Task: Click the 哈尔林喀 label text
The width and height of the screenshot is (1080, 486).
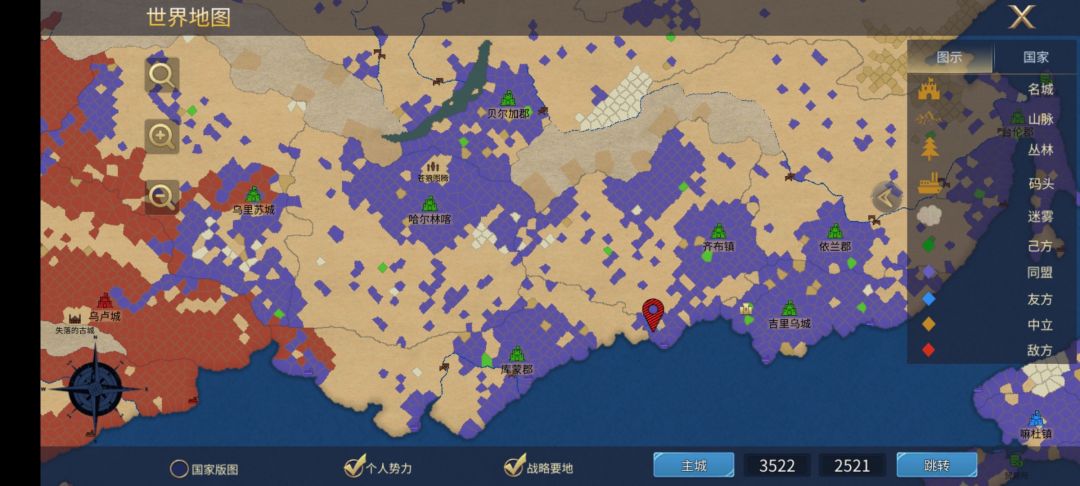Action: 430,220
